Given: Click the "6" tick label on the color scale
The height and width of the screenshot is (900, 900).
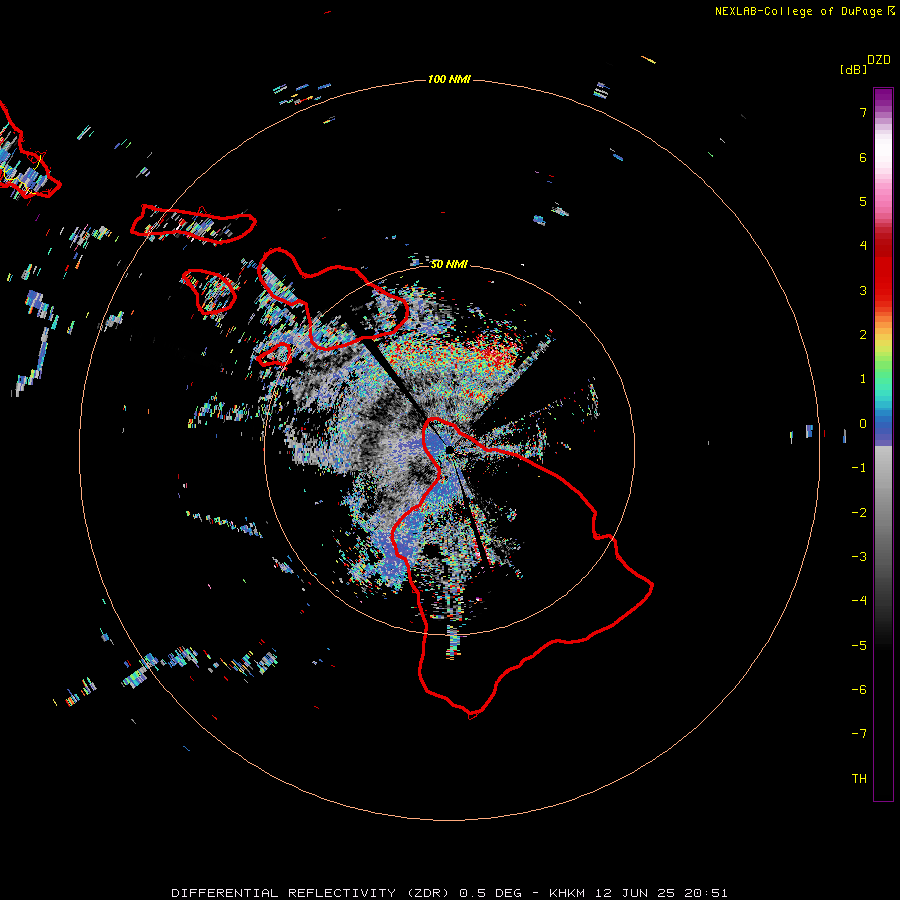Looking at the screenshot, I should click(x=863, y=158).
